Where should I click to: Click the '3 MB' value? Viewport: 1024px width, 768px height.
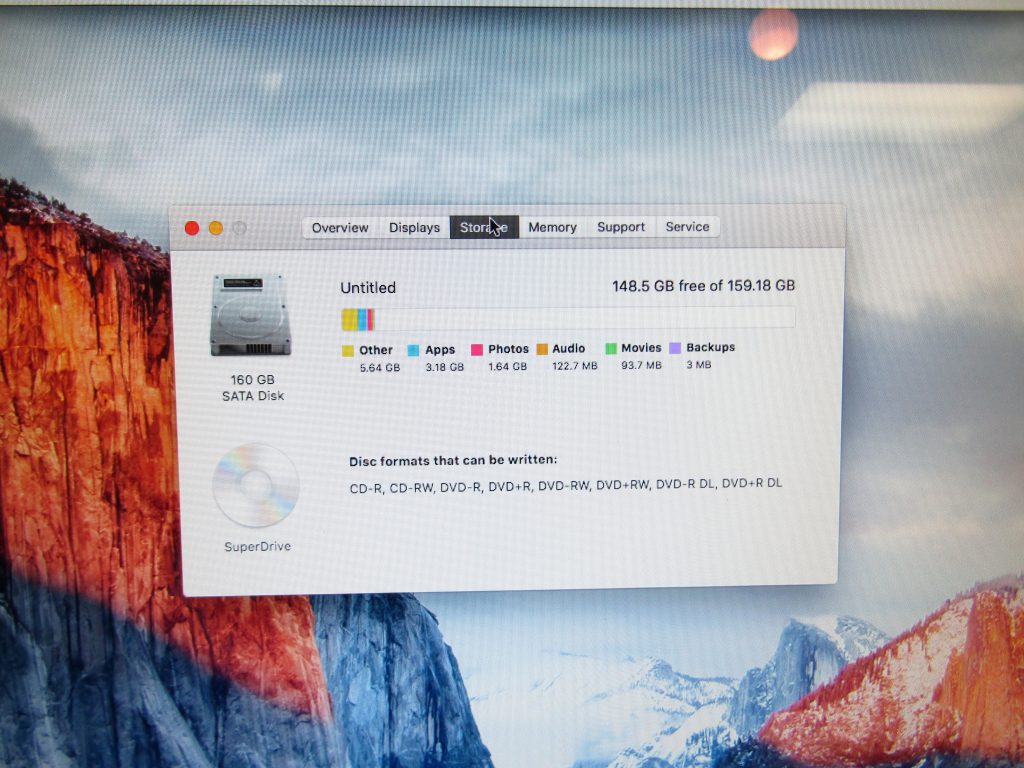pos(698,364)
